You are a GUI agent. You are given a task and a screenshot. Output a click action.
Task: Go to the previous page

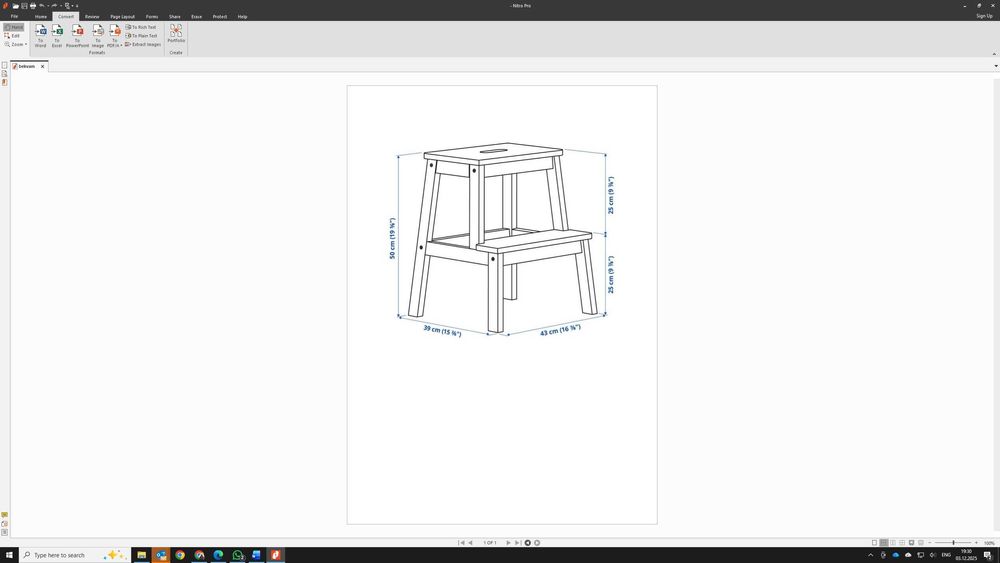click(471, 543)
